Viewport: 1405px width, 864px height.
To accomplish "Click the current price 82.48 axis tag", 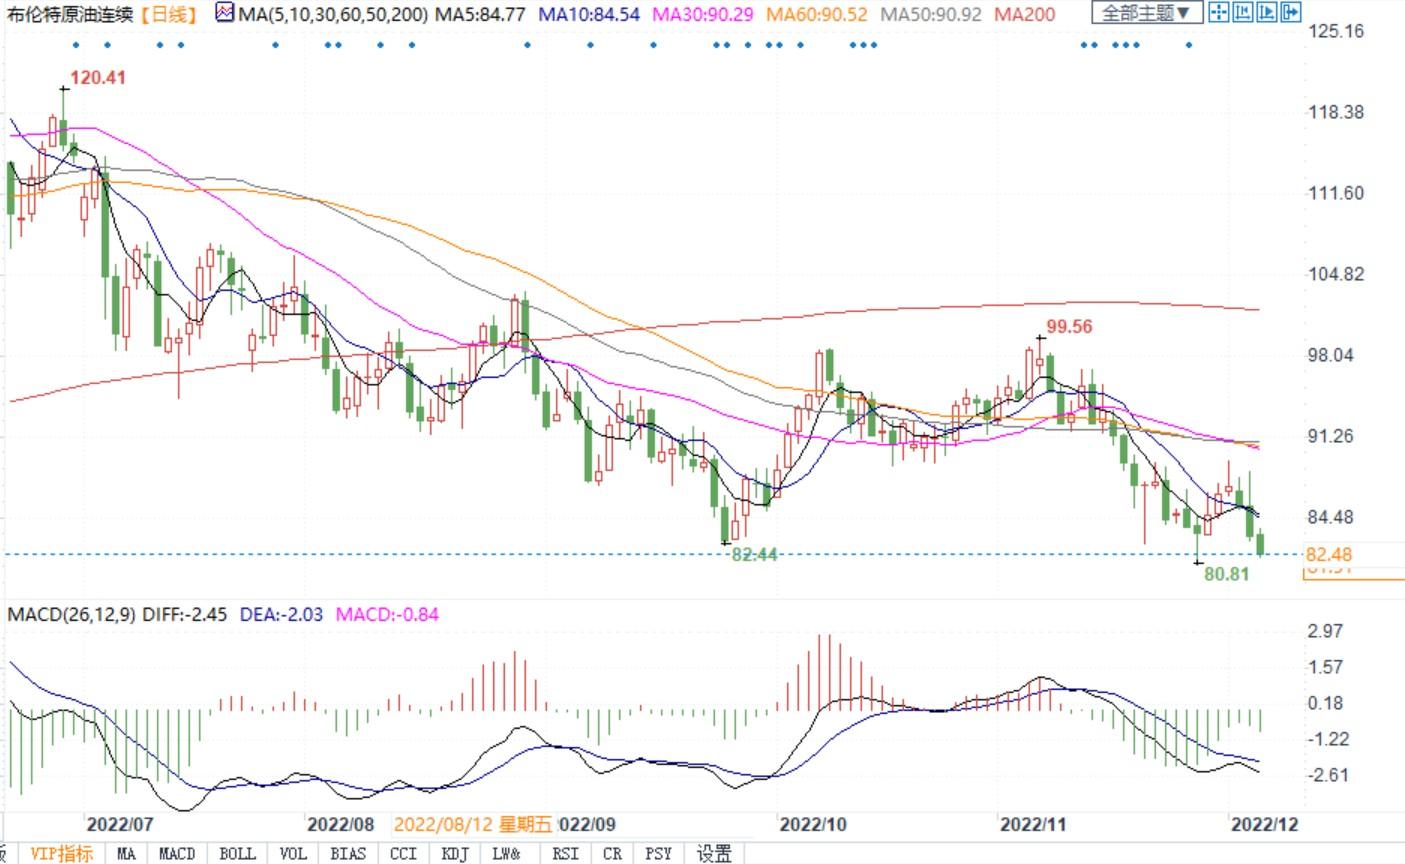I will (x=1329, y=554).
